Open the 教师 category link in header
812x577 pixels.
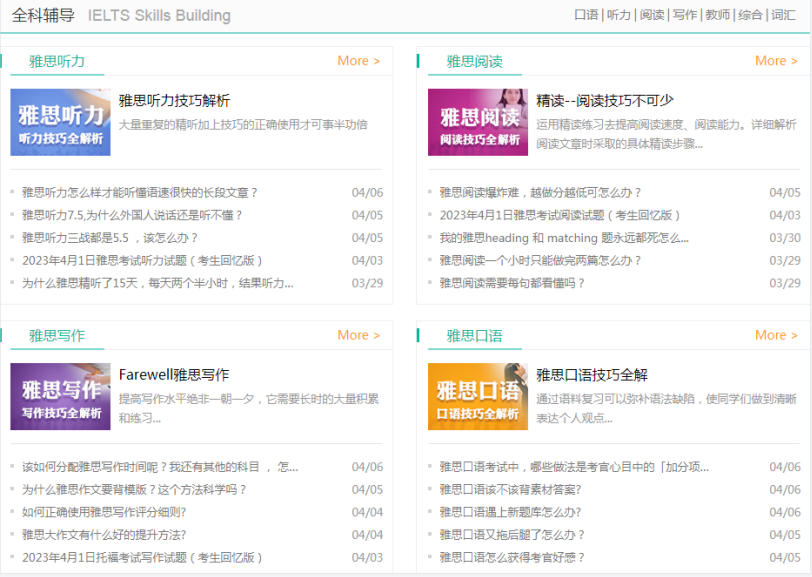coord(718,15)
